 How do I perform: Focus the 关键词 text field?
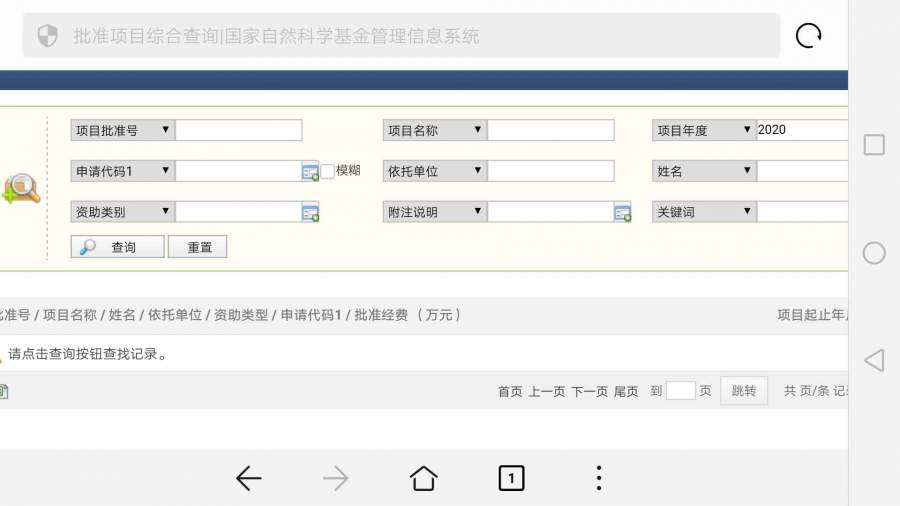[x=802, y=212]
